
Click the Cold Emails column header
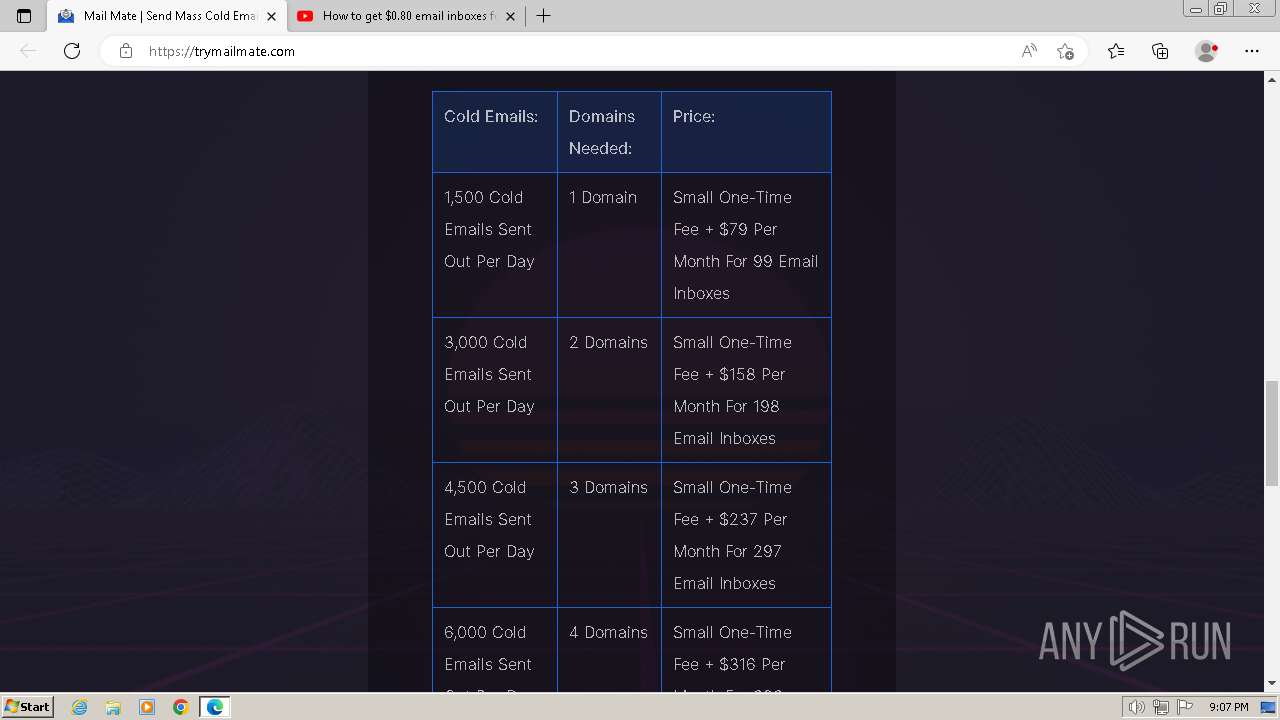[495, 132]
